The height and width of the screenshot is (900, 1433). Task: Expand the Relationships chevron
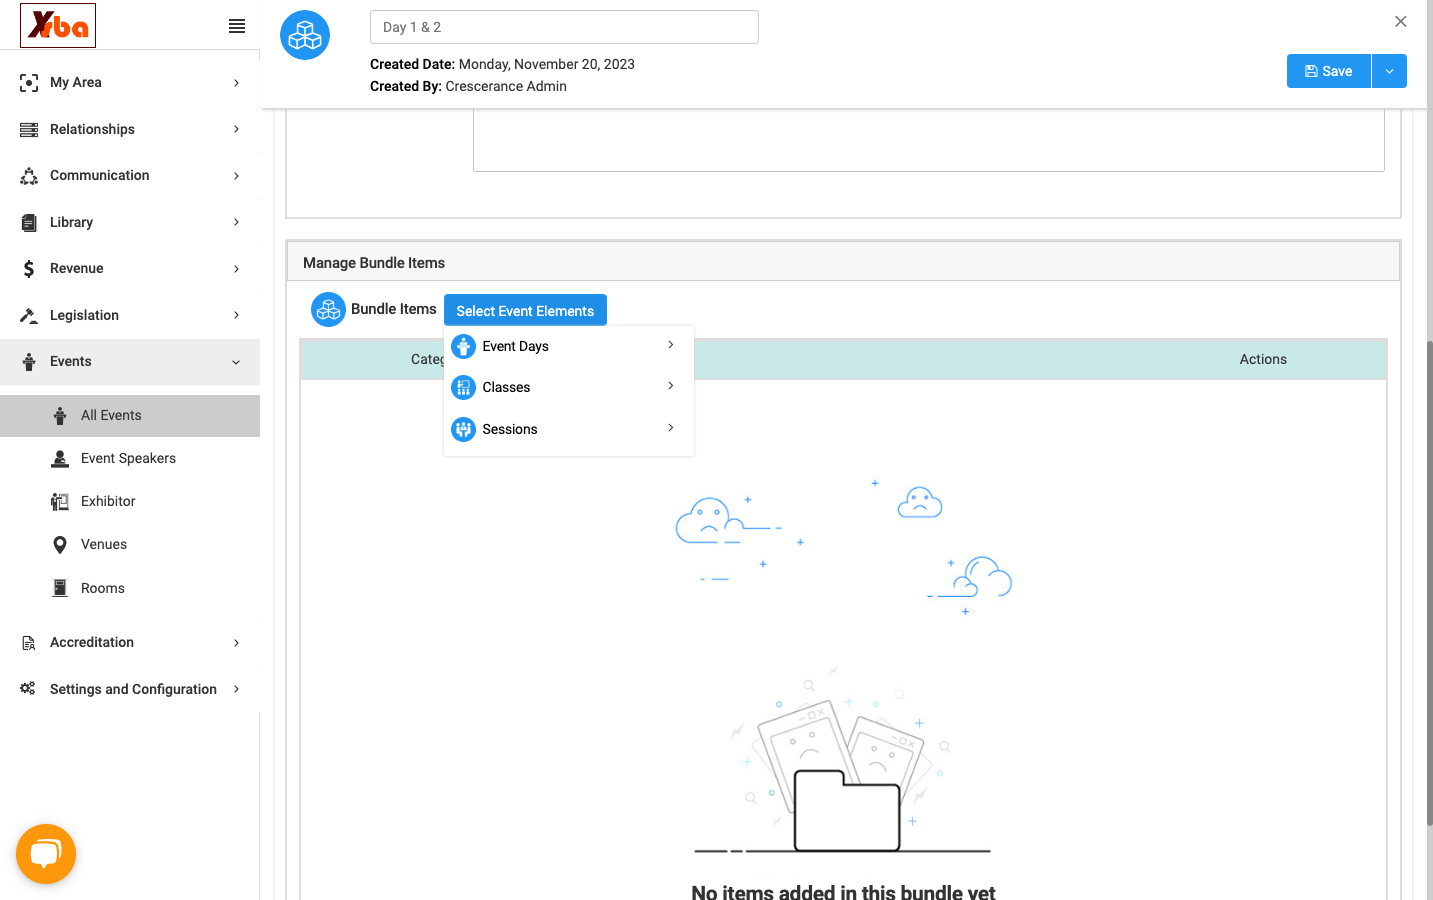coord(236,129)
